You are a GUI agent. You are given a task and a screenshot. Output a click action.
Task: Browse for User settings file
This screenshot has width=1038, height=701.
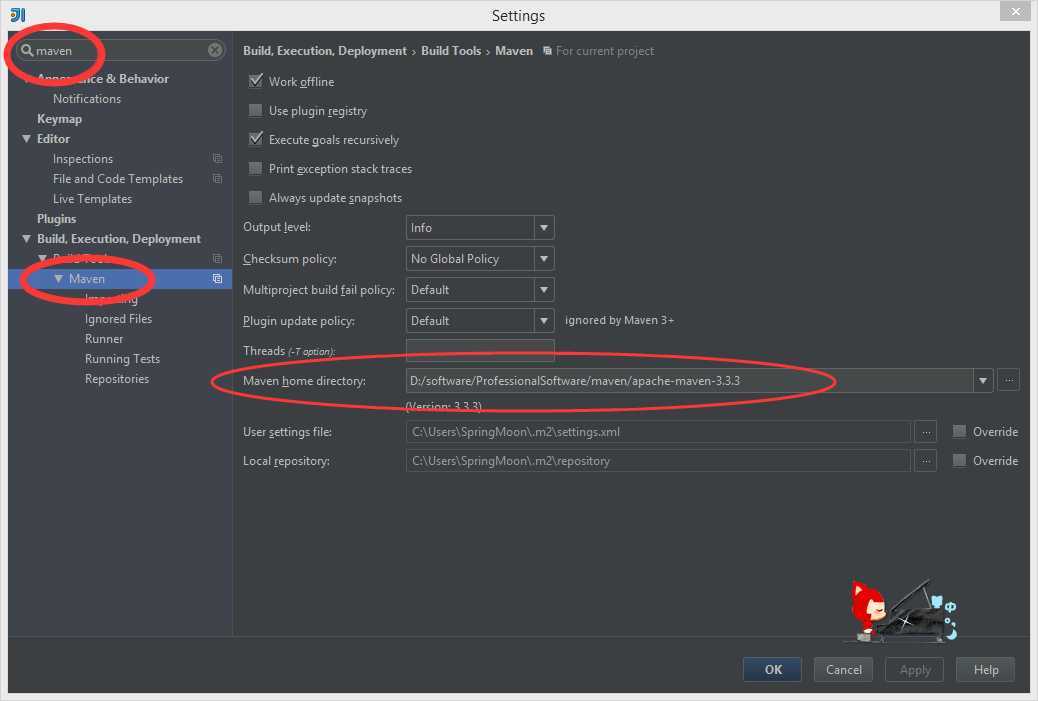925,432
